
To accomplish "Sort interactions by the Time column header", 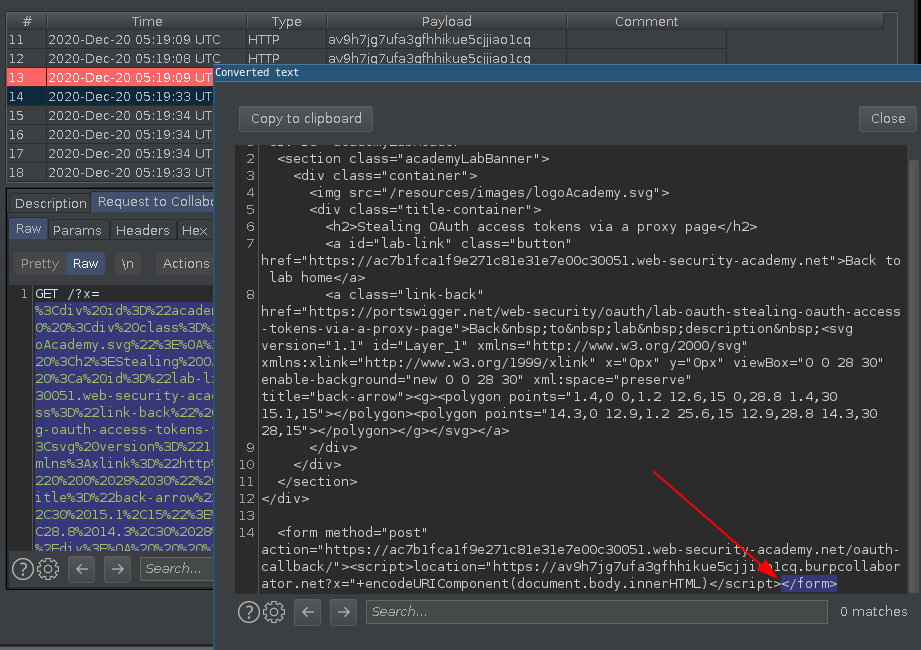I will pyautogui.click(x=147, y=22).
